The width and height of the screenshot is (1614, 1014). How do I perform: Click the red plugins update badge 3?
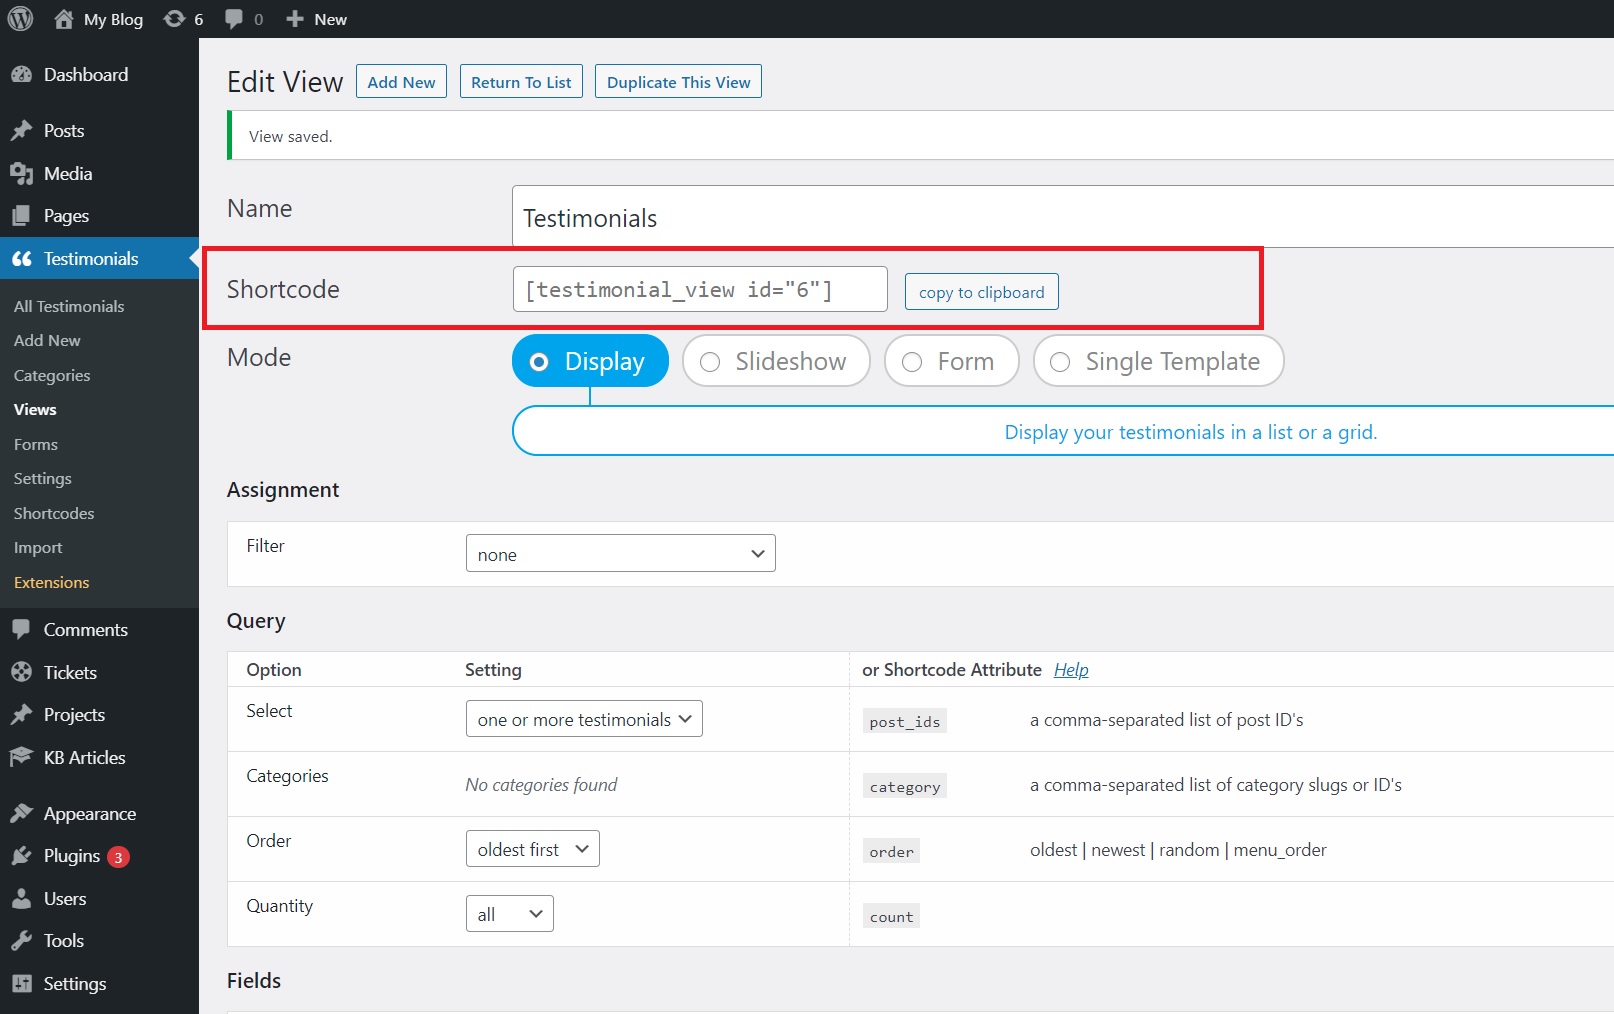(x=118, y=857)
